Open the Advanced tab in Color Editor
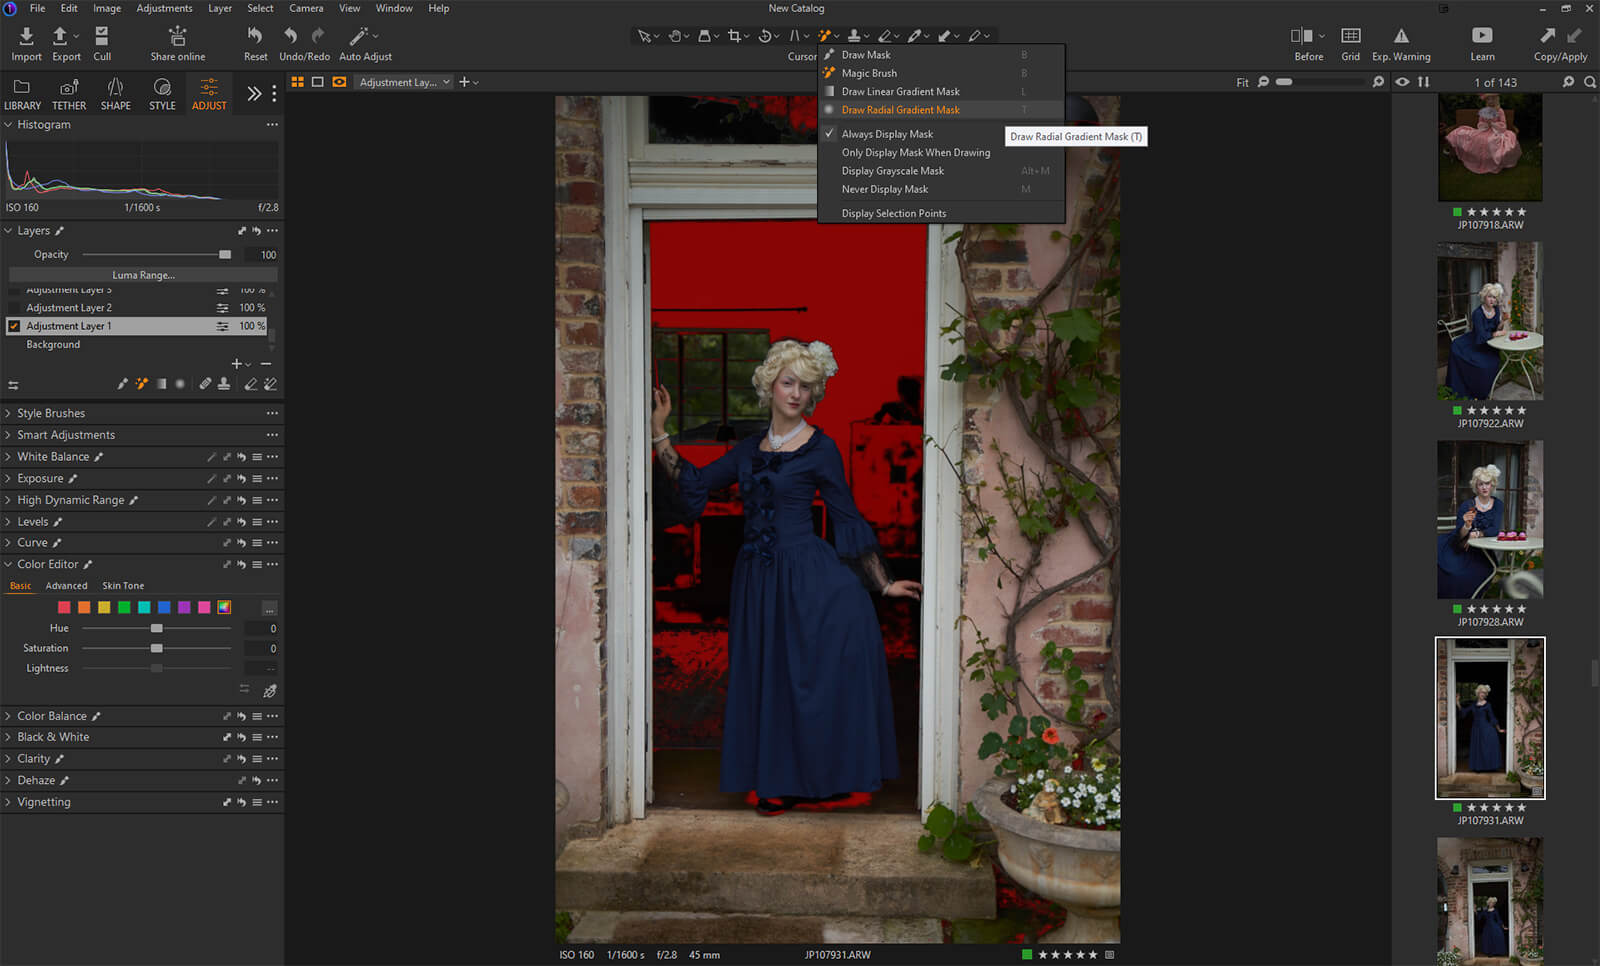 (x=66, y=586)
